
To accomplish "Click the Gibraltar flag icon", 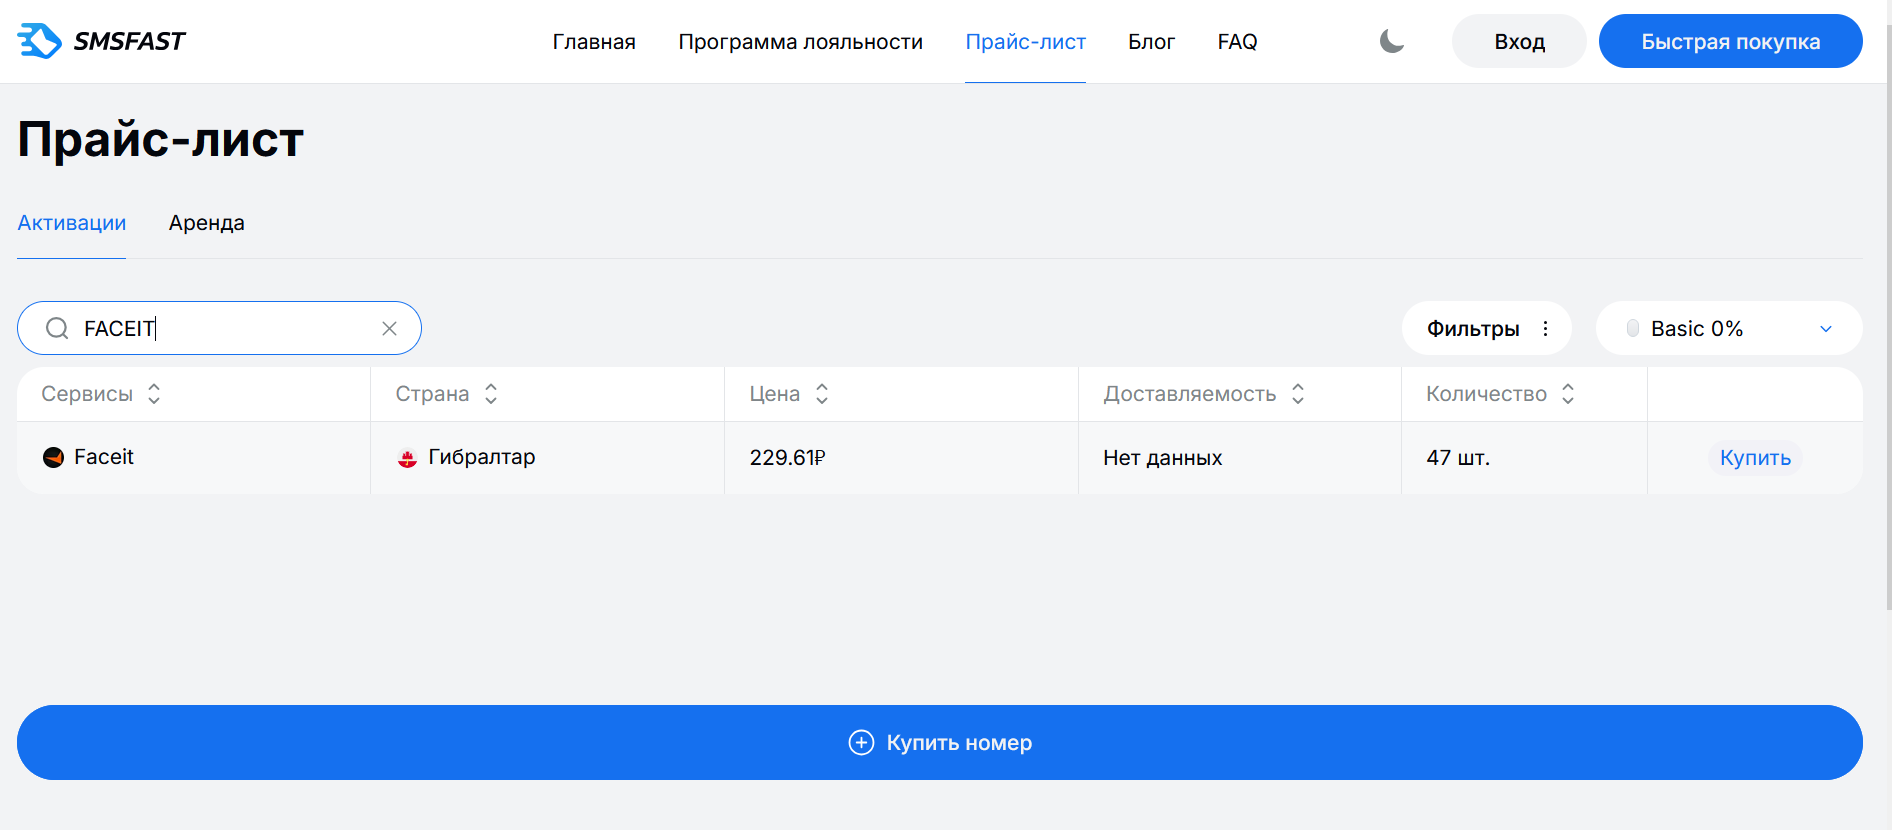I will tap(407, 458).
